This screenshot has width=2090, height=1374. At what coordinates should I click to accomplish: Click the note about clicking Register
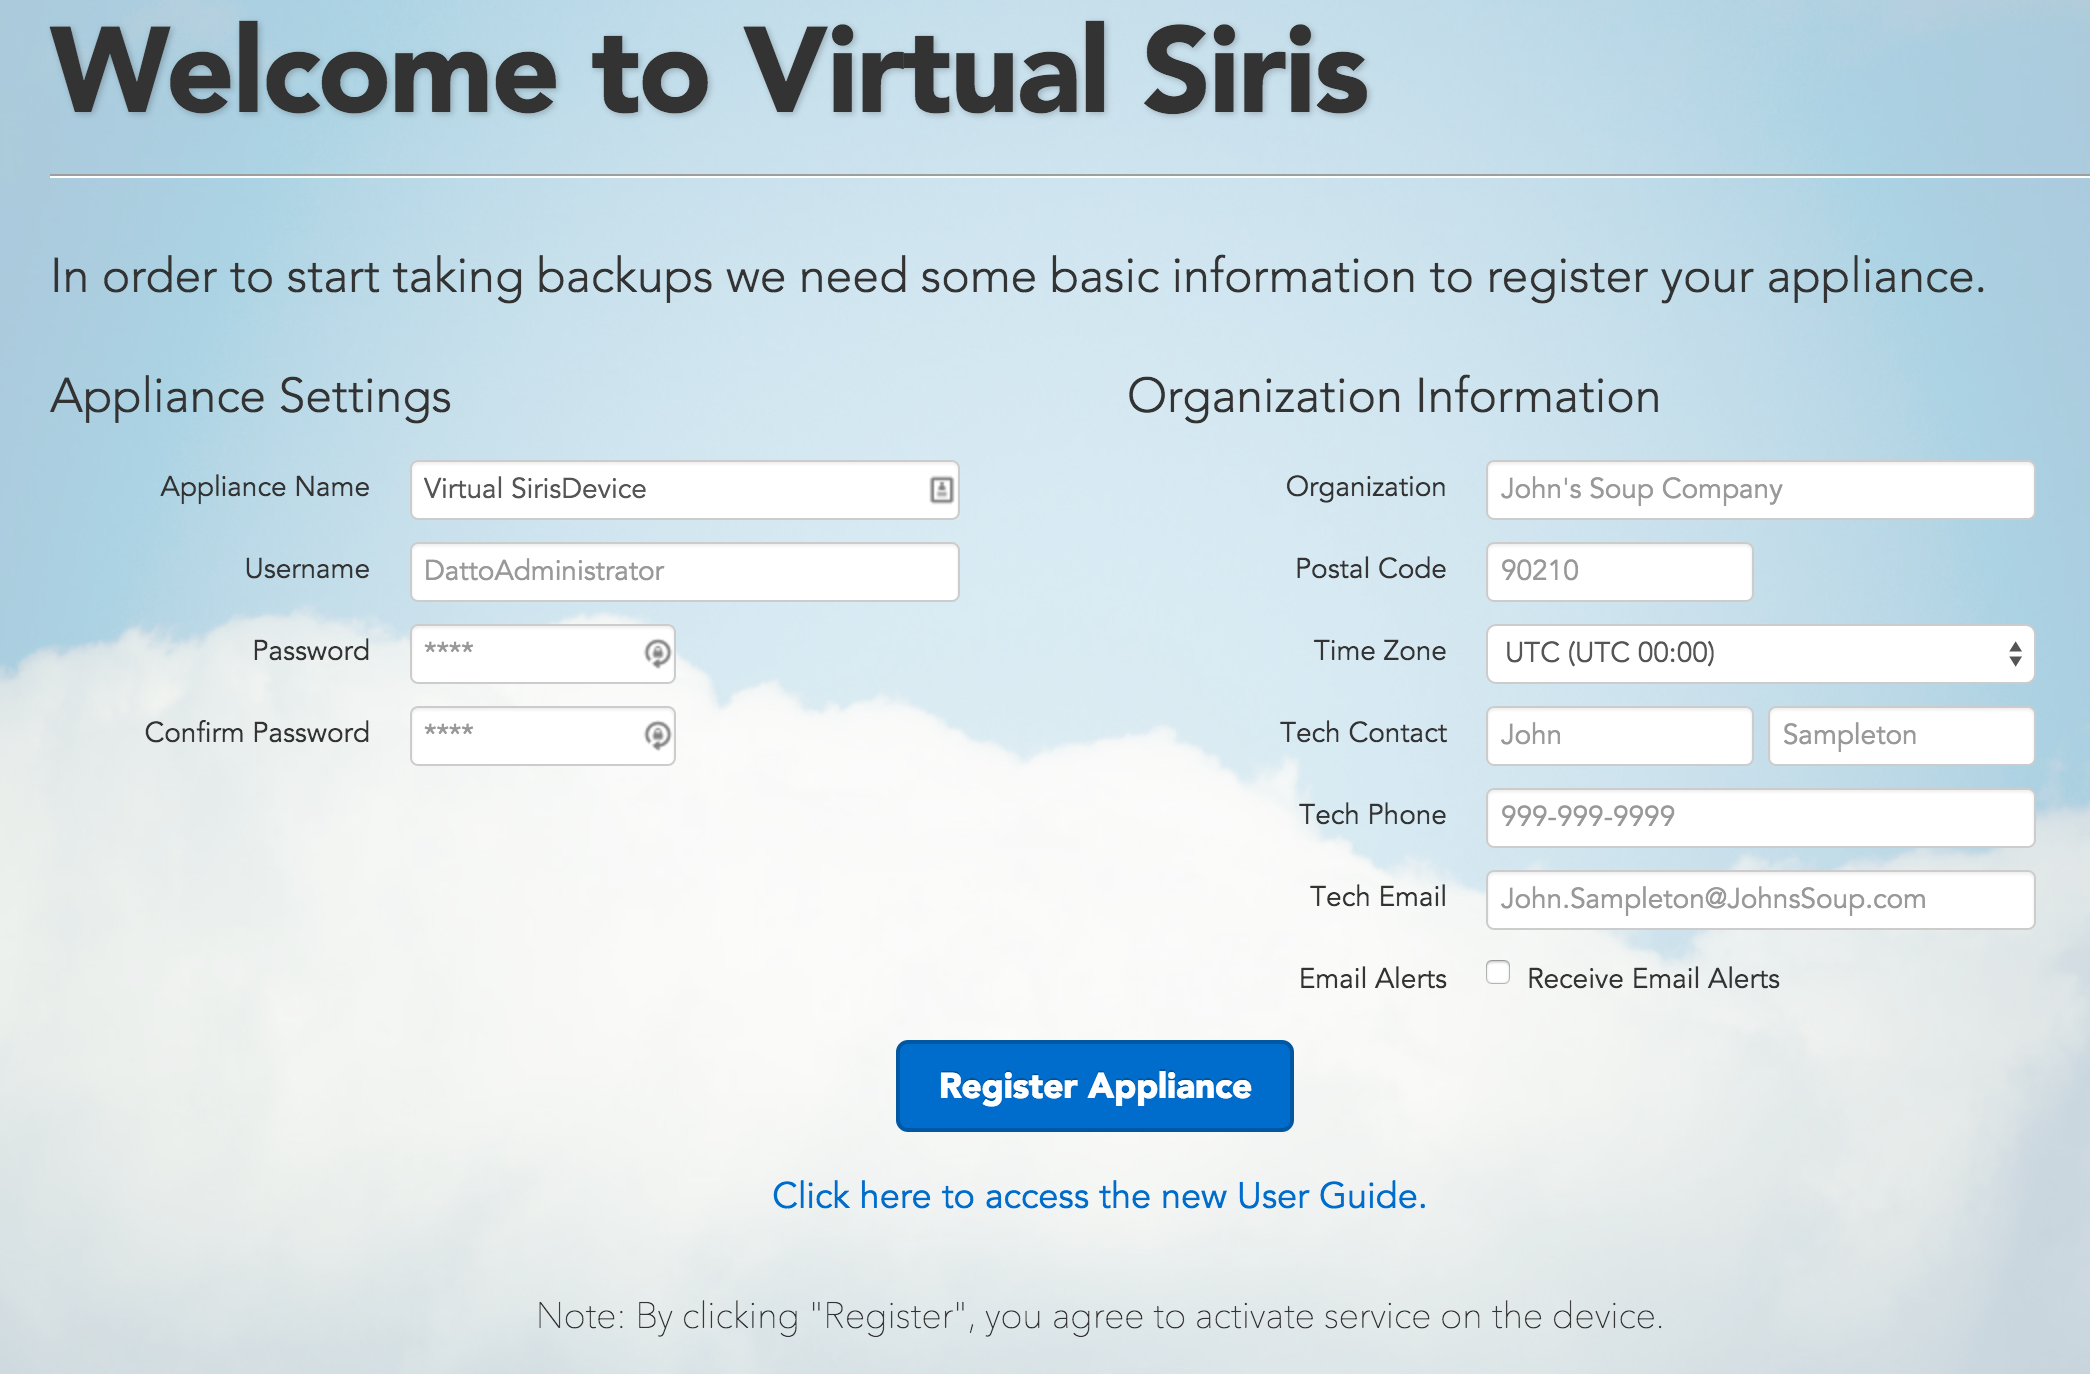coord(1100,1316)
